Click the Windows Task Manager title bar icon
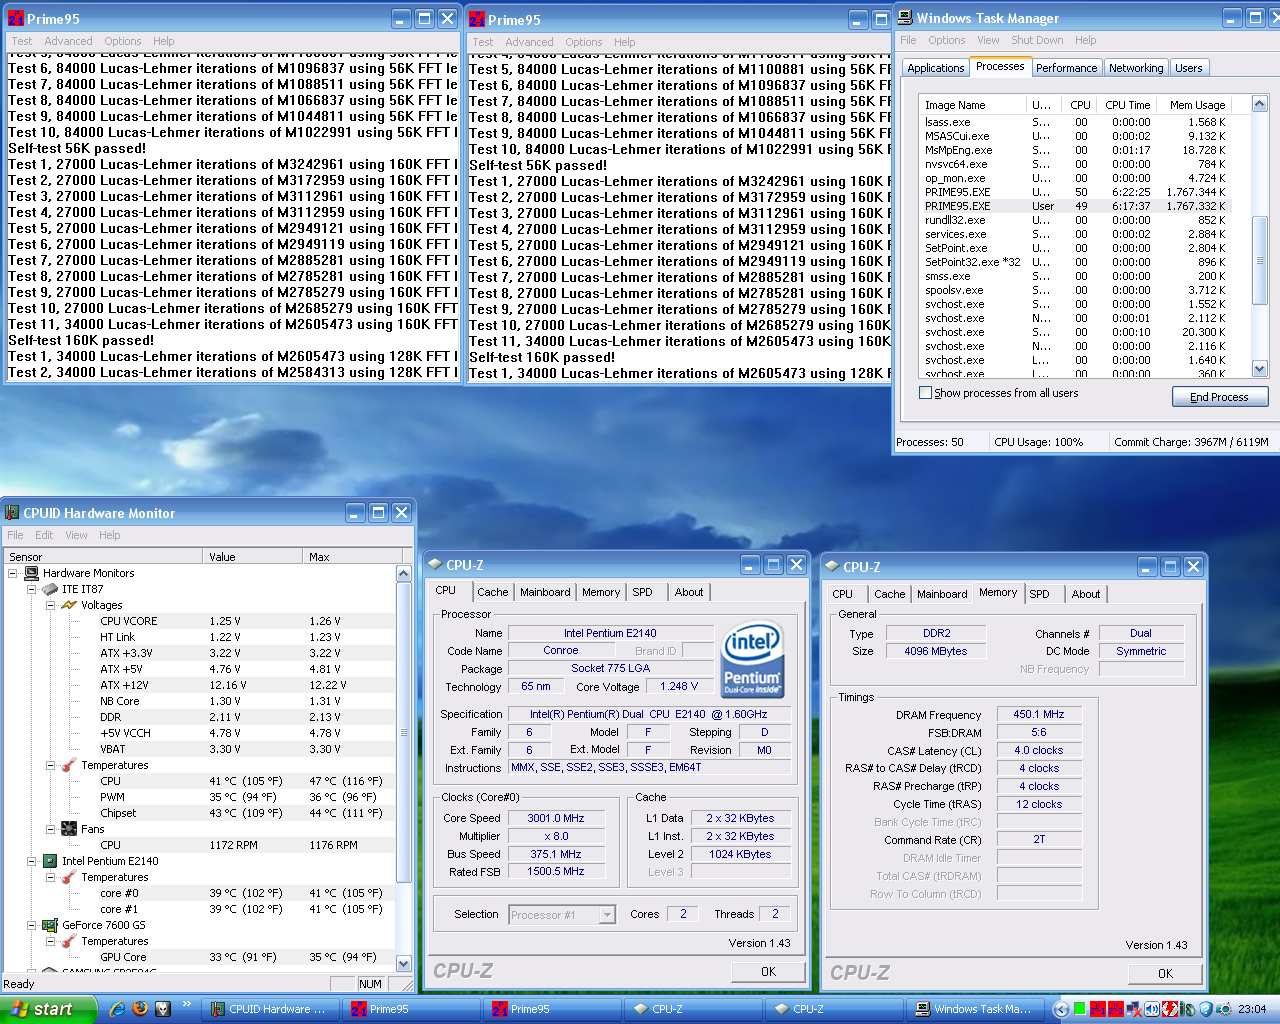Image resolution: width=1280 pixels, height=1024 pixels. 906,18
